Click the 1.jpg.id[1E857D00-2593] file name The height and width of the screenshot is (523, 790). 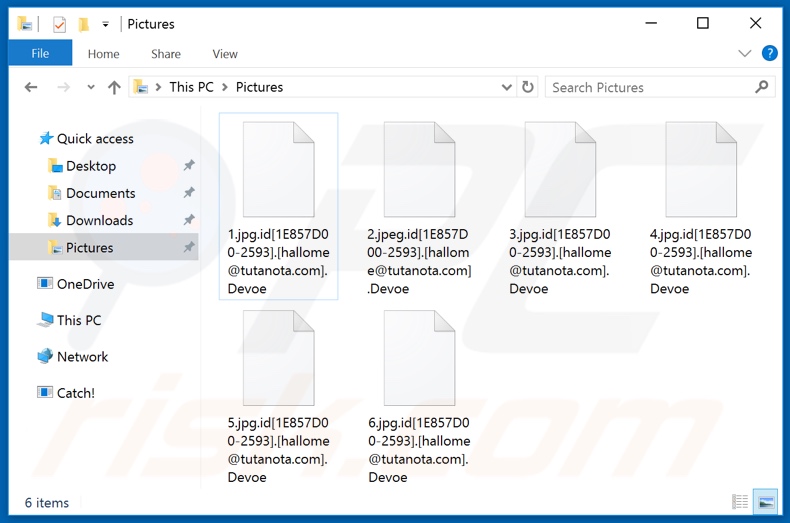click(279, 262)
